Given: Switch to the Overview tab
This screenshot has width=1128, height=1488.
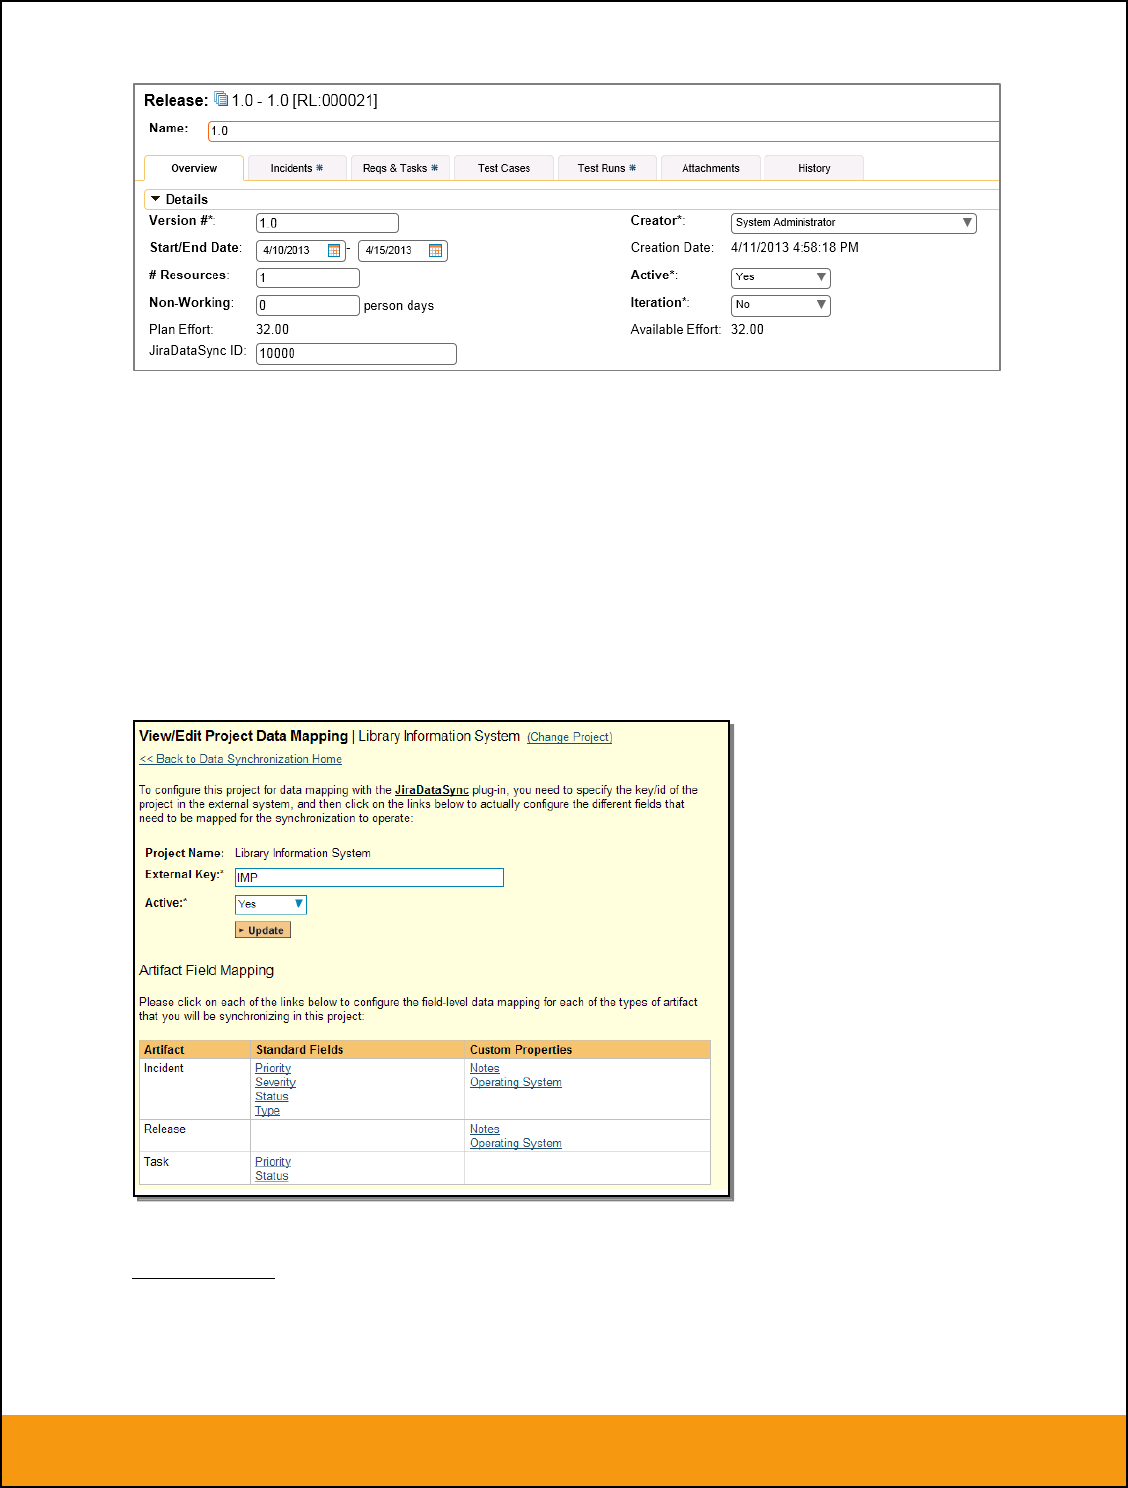Looking at the screenshot, I should 194,168.
